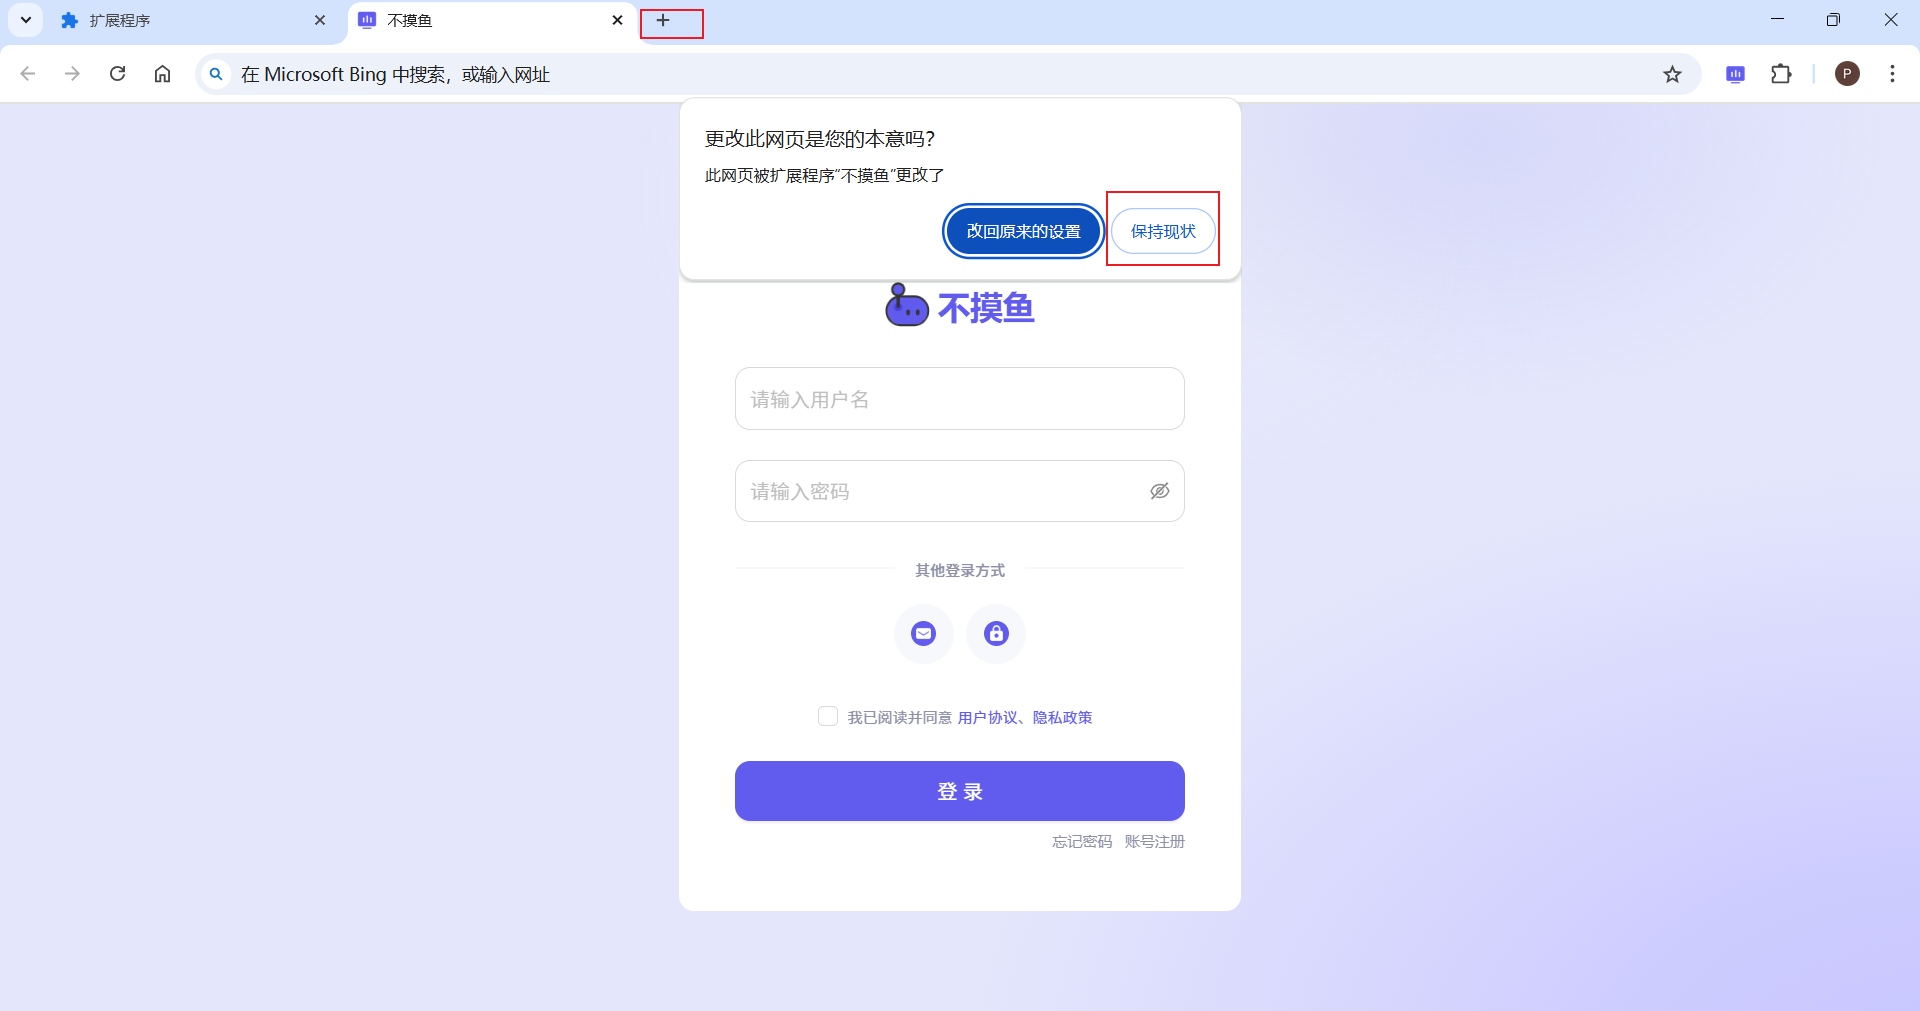Focus the 请输入用户名 username field
Screen dimensions: 1920x1011
click(x=960, y=399)
